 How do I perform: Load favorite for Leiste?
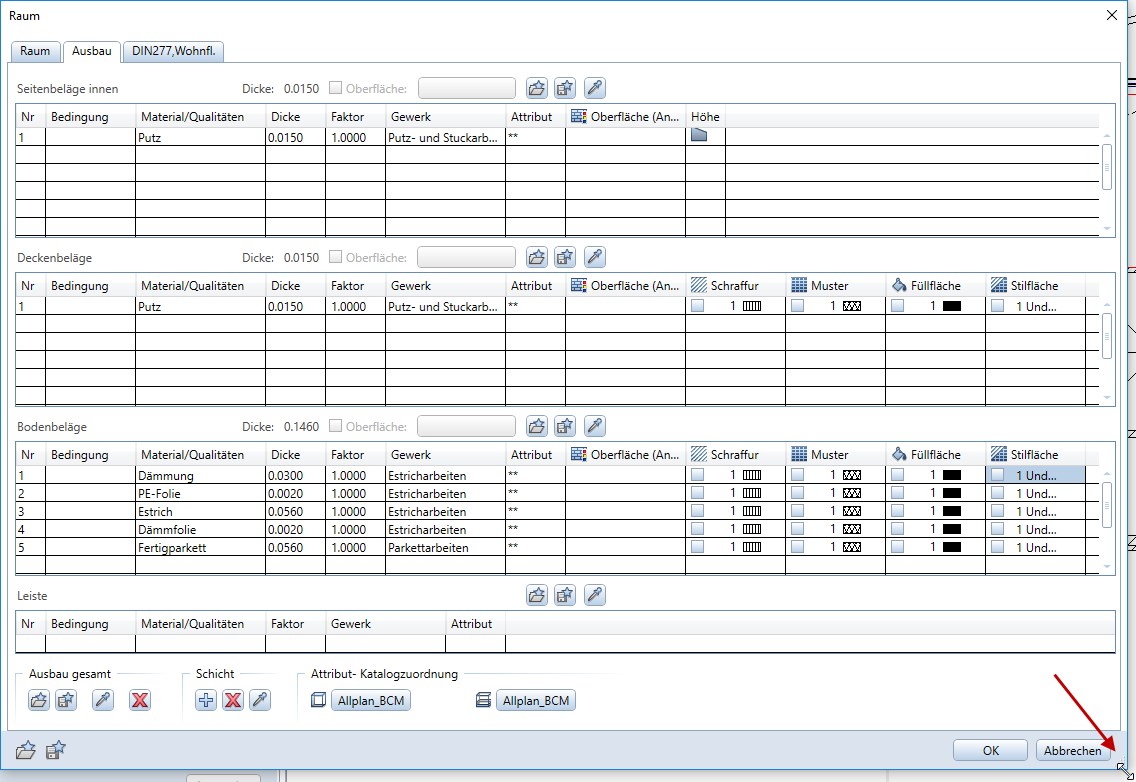click(537, 595)
